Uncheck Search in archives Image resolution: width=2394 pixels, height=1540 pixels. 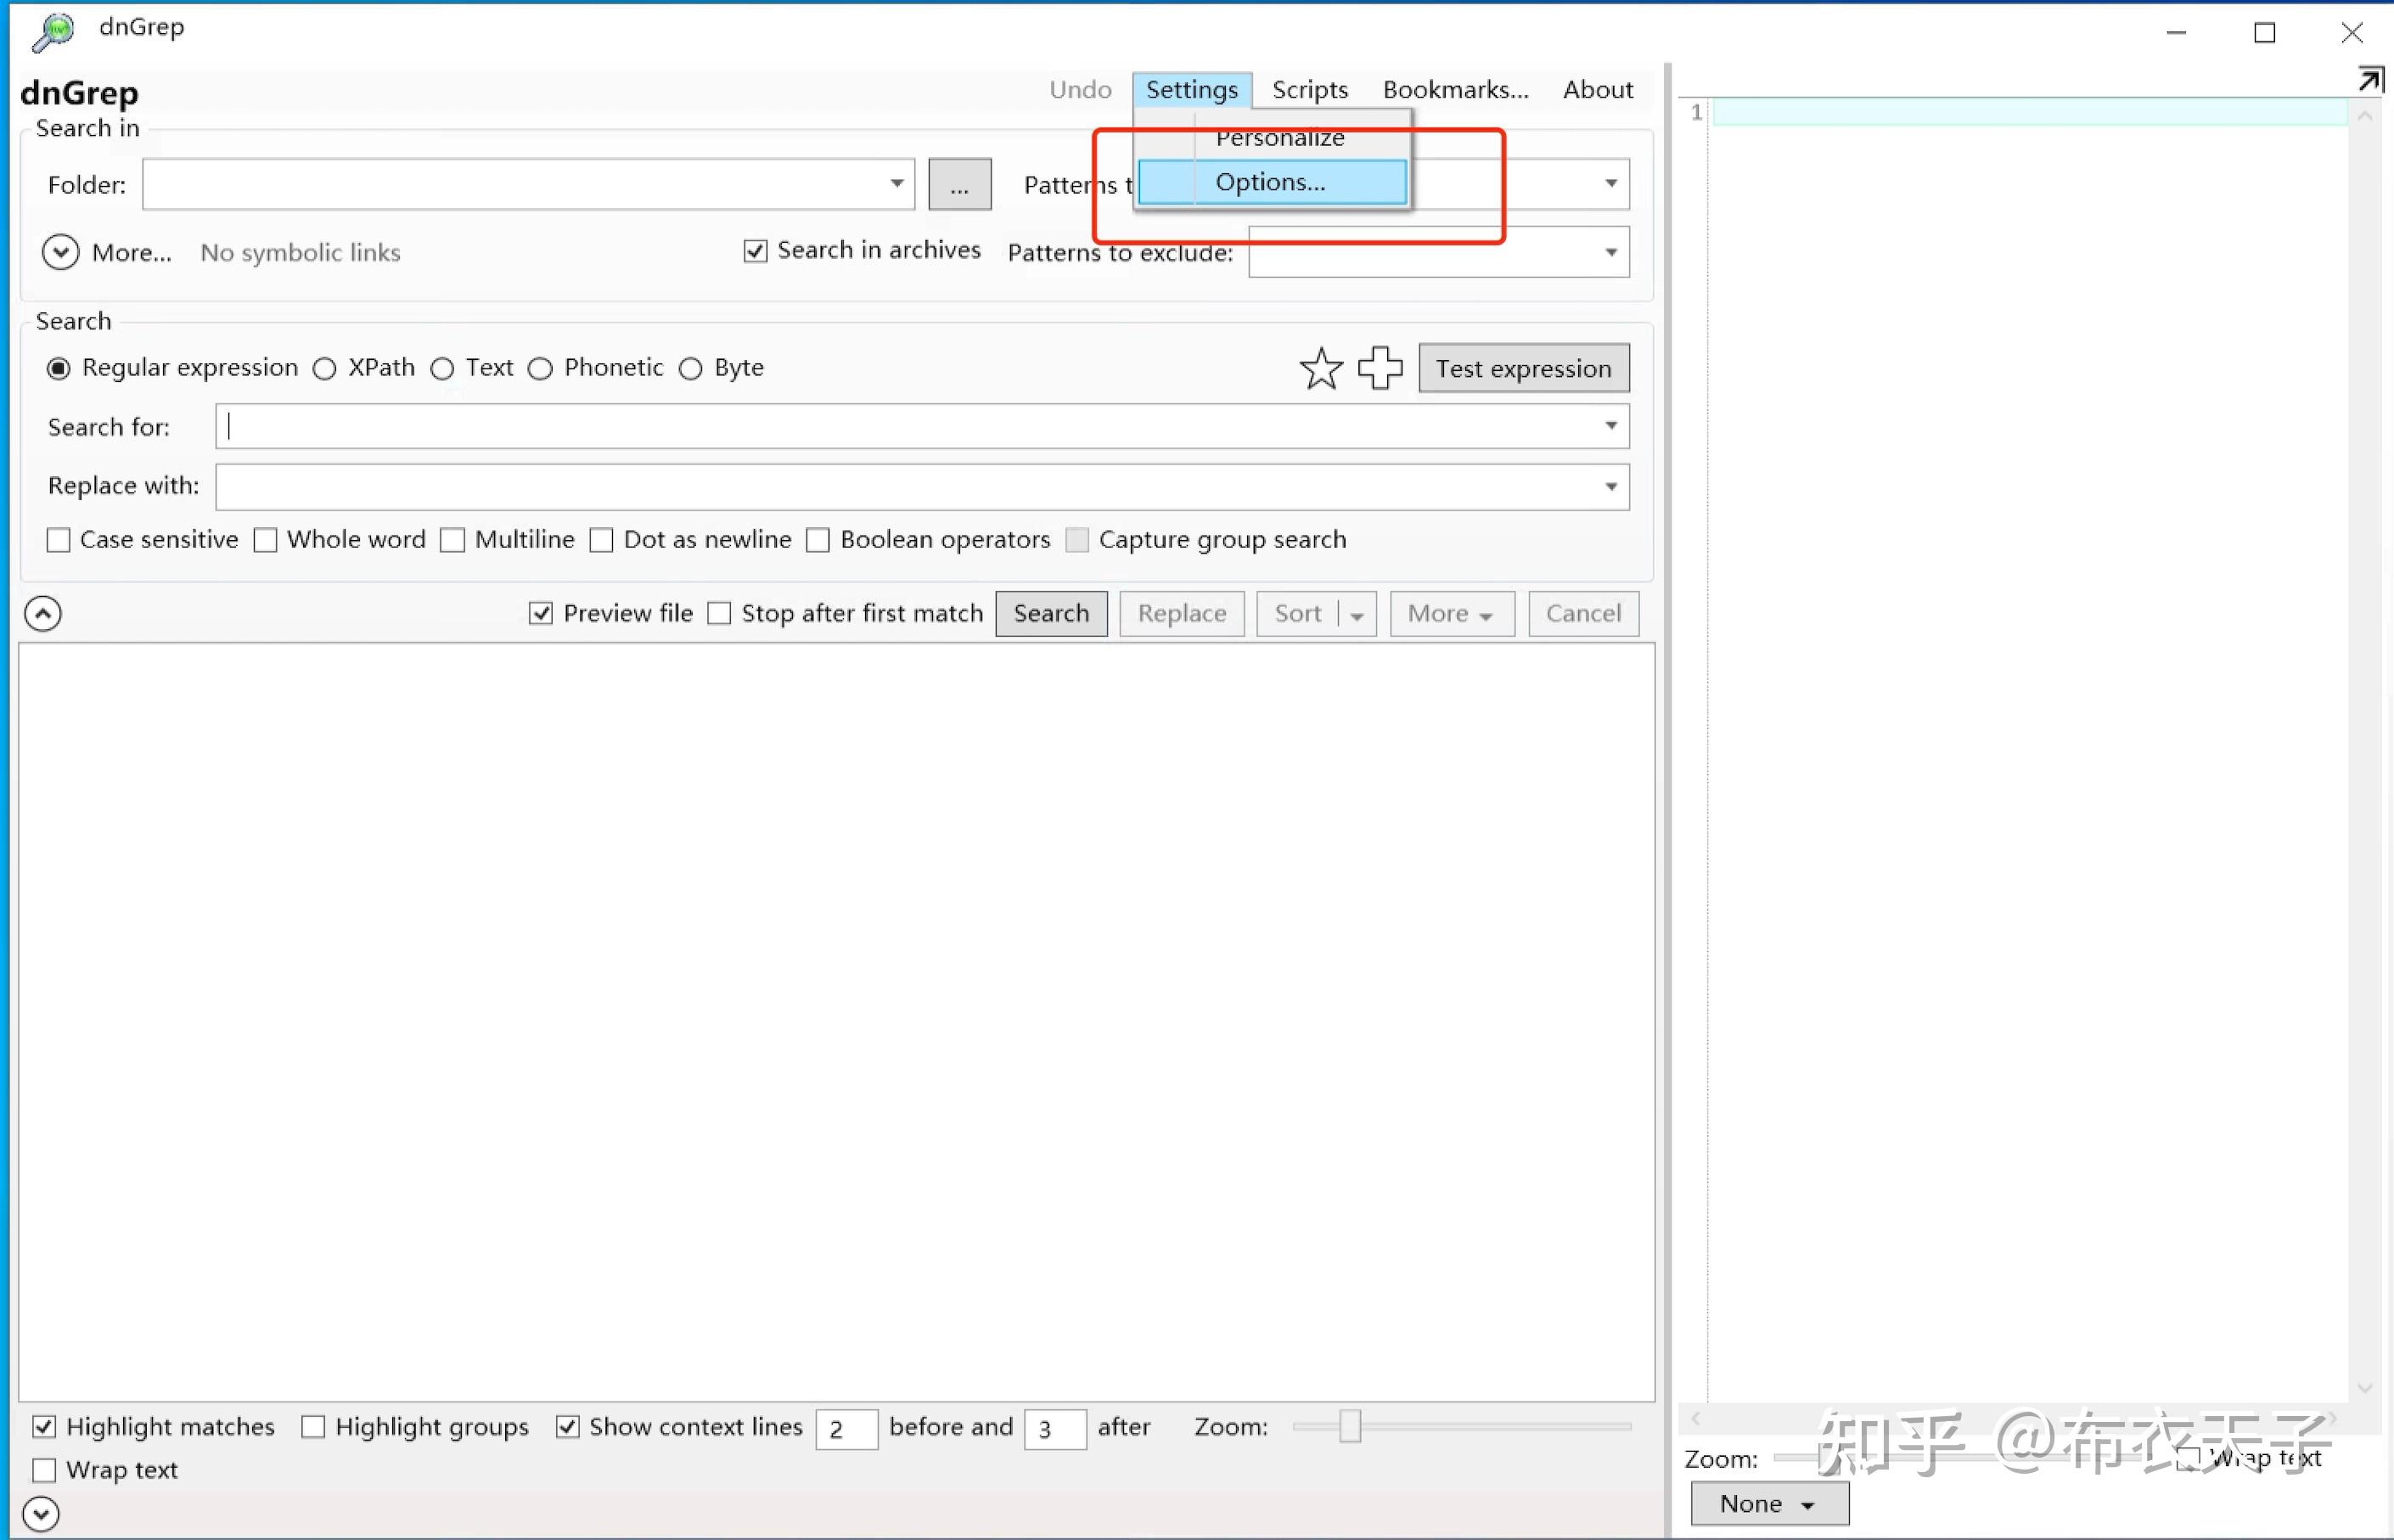point(755,250)
